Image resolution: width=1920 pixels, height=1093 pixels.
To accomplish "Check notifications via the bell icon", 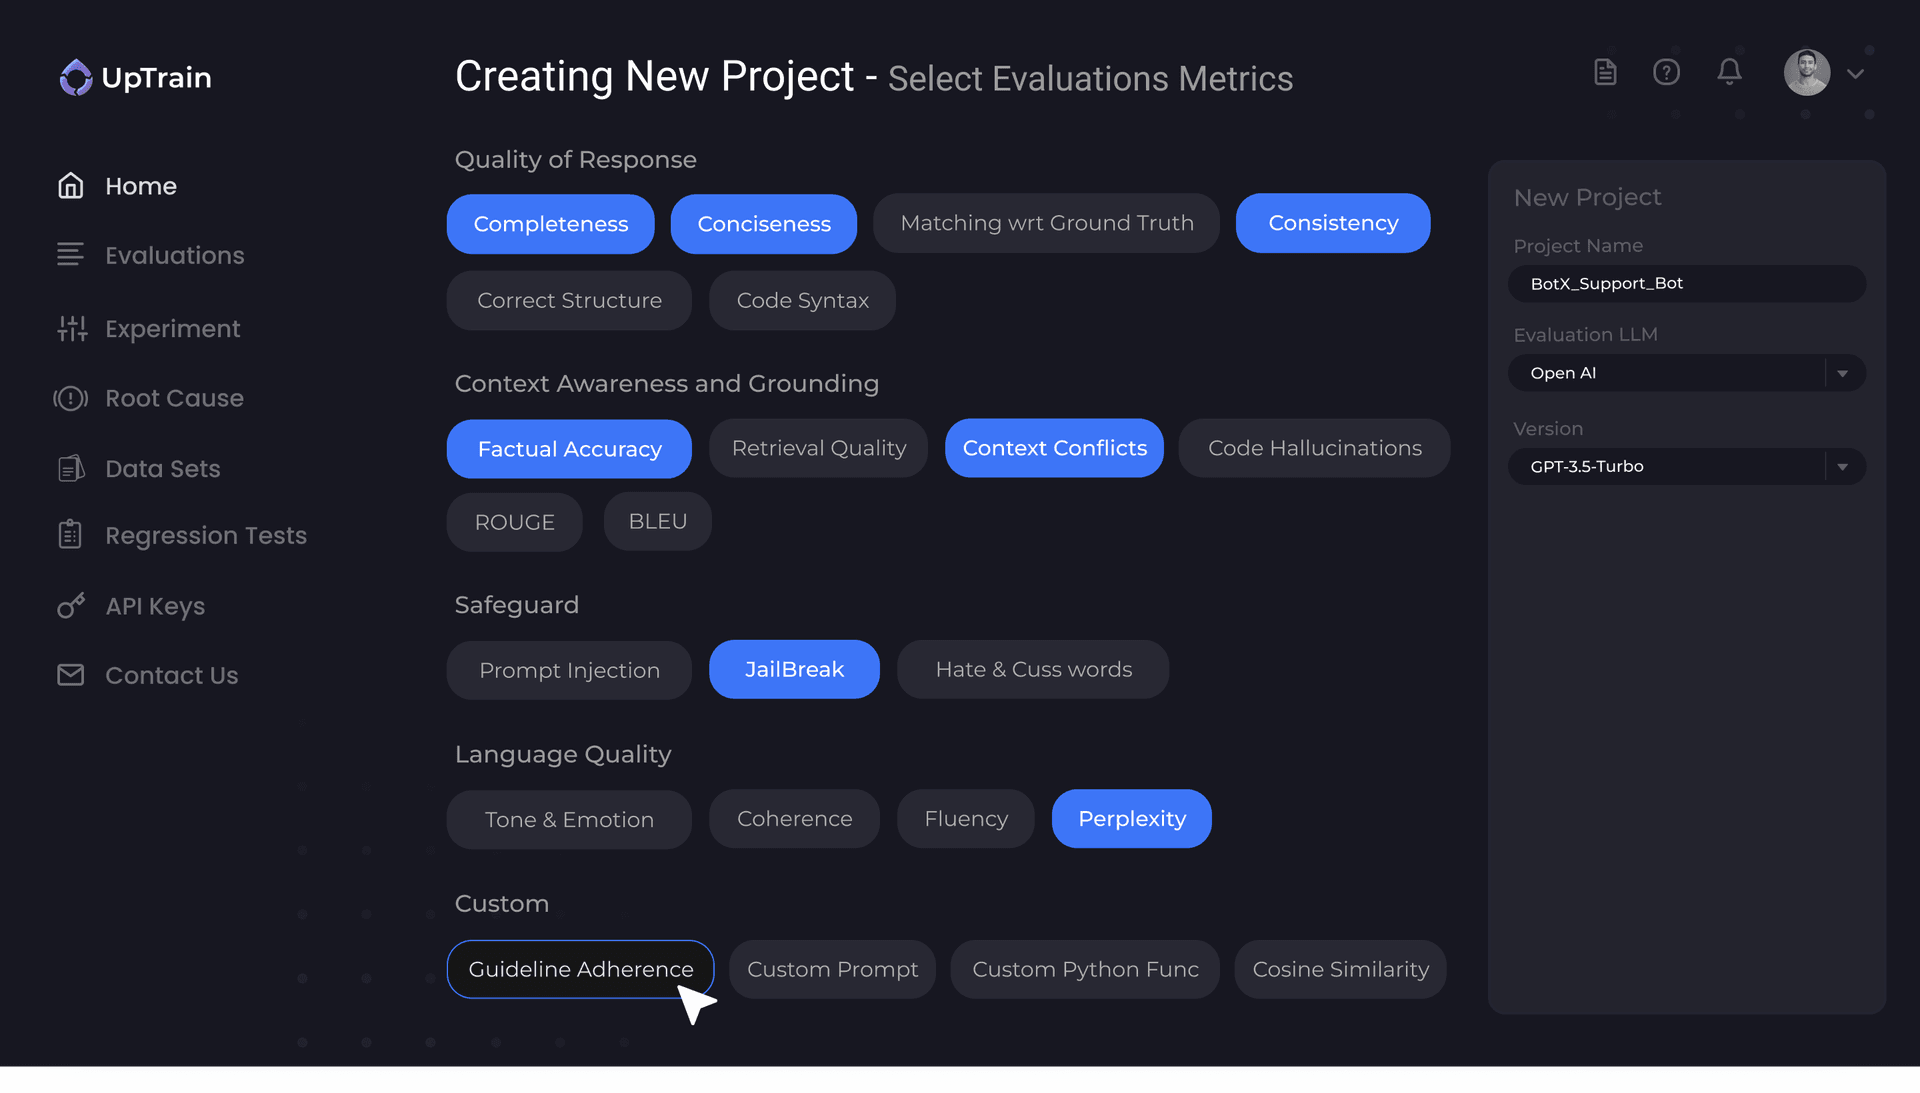I will 1729,71.
